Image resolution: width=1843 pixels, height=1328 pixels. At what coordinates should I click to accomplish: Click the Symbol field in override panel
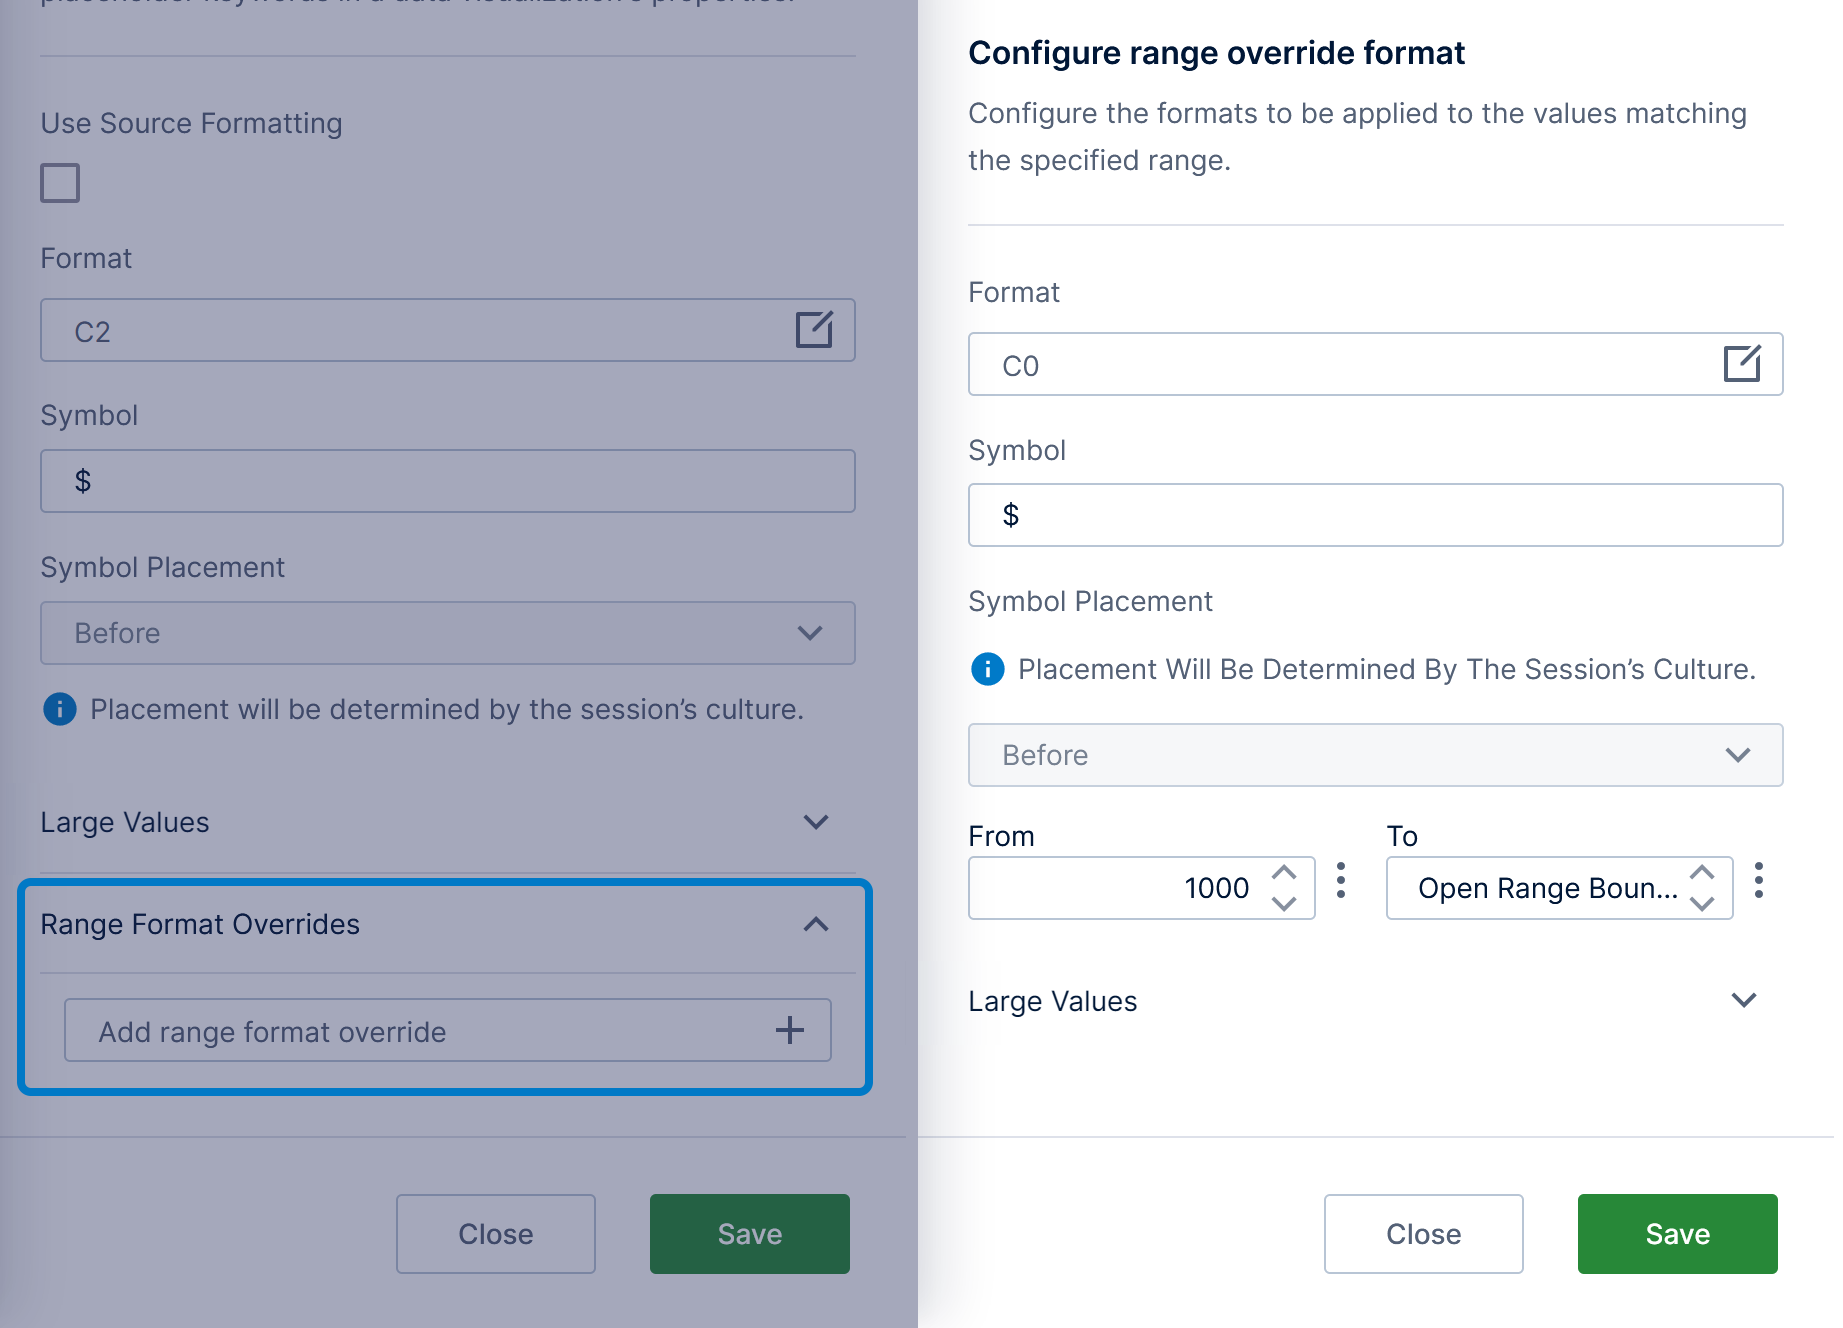pyautogui.click(x=1375, y=515)
